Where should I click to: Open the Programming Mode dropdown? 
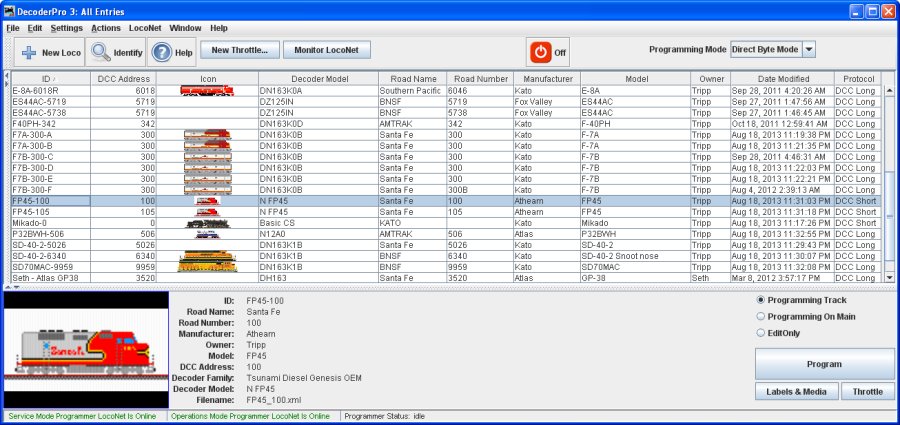click(809, 49)
